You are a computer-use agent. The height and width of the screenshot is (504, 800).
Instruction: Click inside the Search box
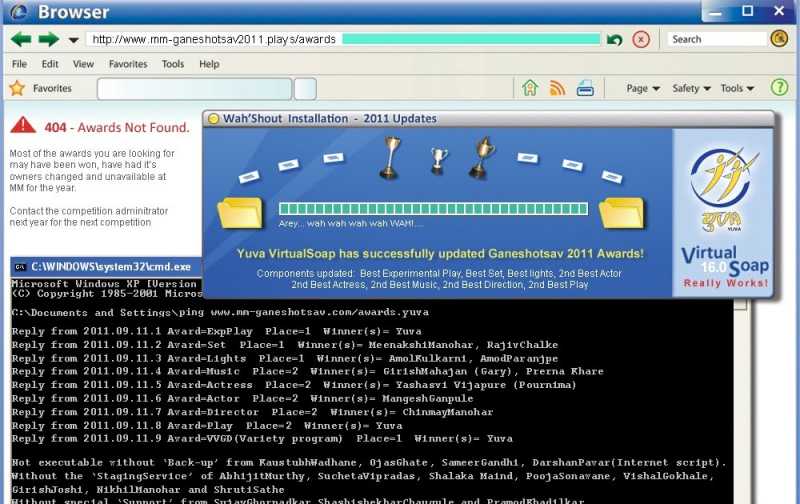[x=716, y=39]
